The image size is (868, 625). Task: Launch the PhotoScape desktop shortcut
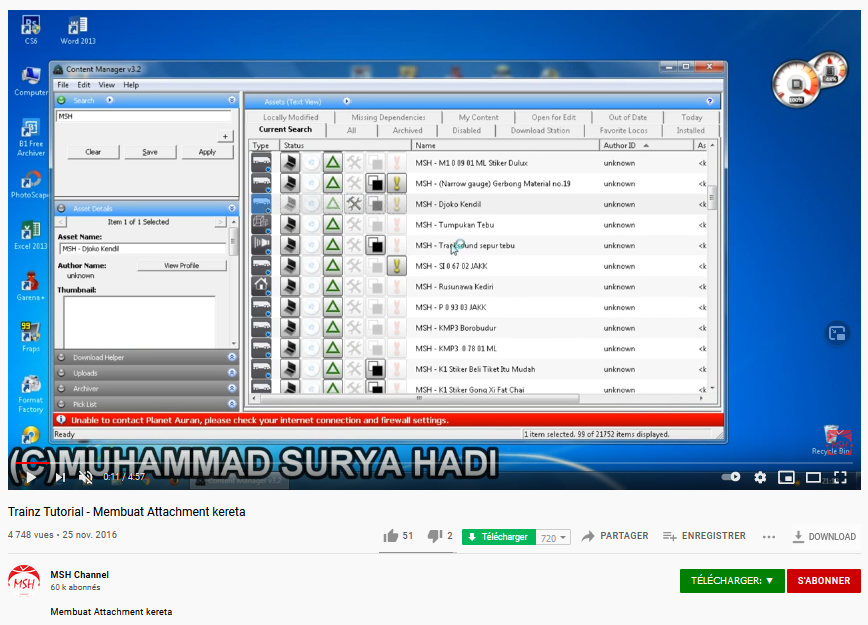click(x=30, y=184)
